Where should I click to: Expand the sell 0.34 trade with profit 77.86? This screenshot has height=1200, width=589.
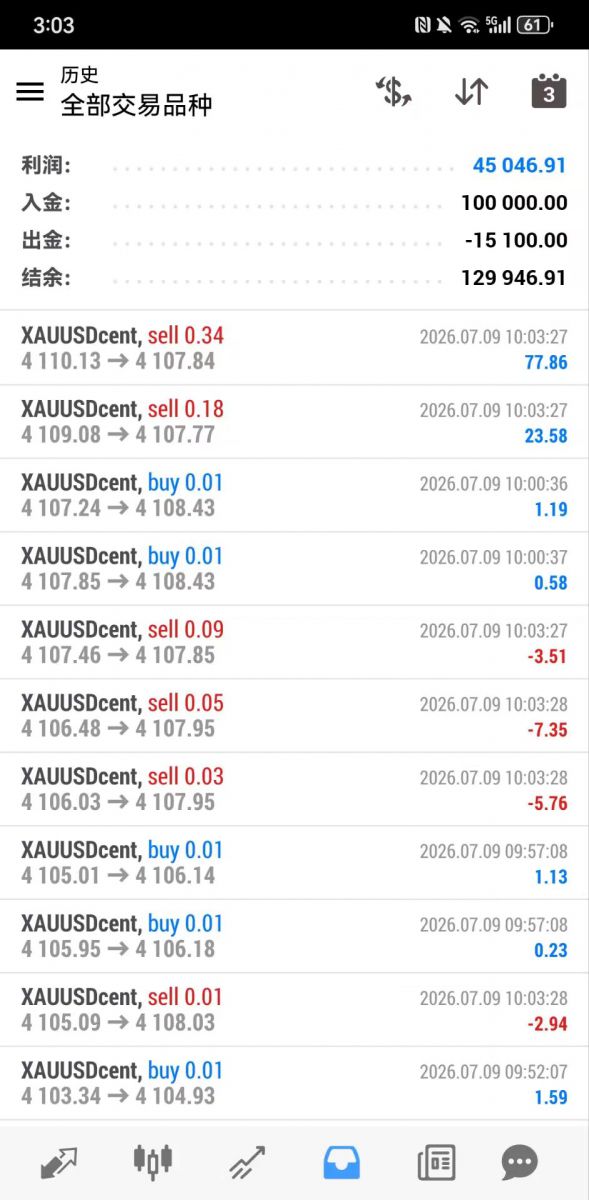point(294,348)
